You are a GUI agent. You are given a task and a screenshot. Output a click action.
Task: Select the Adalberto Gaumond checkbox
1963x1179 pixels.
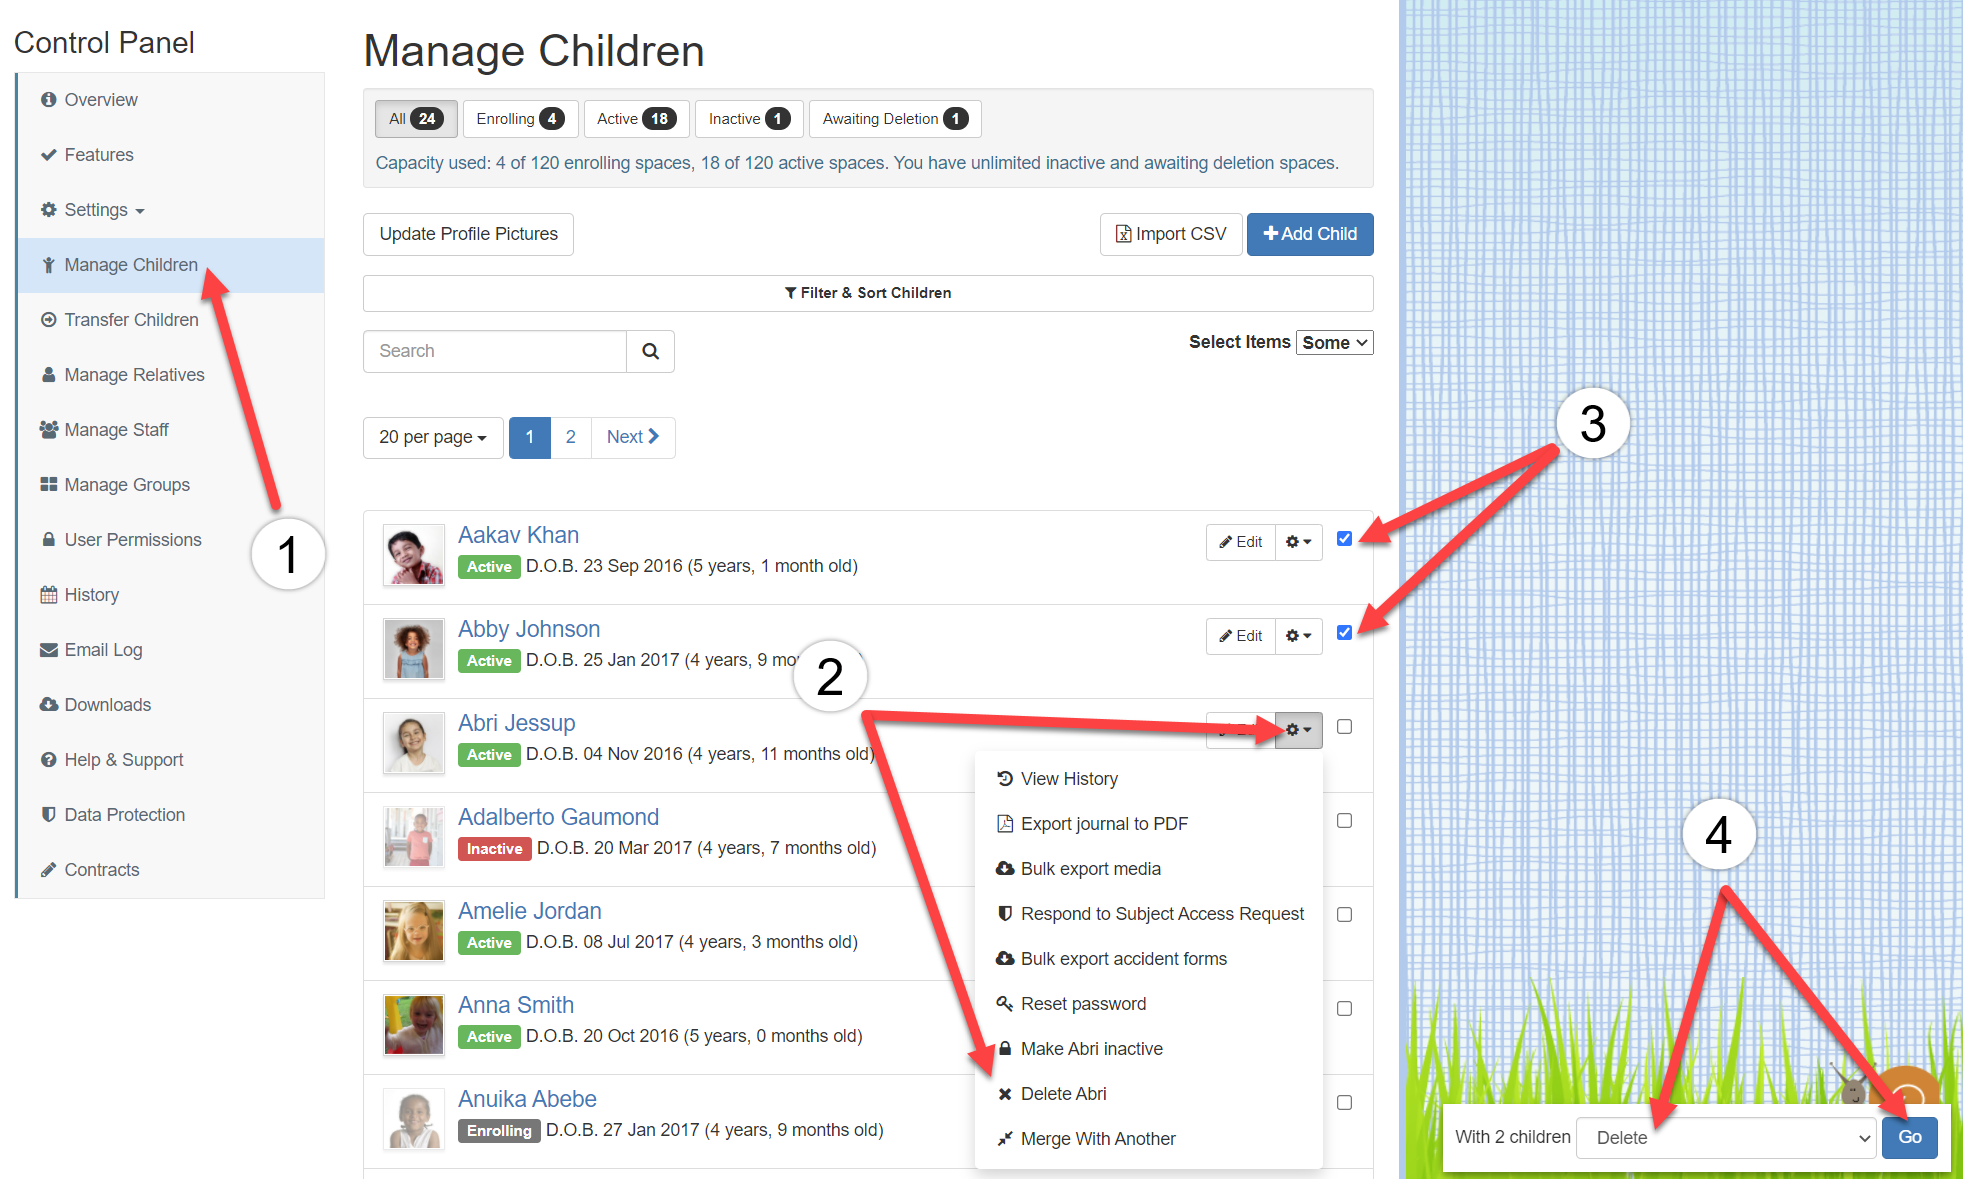tap(1344, 821)
